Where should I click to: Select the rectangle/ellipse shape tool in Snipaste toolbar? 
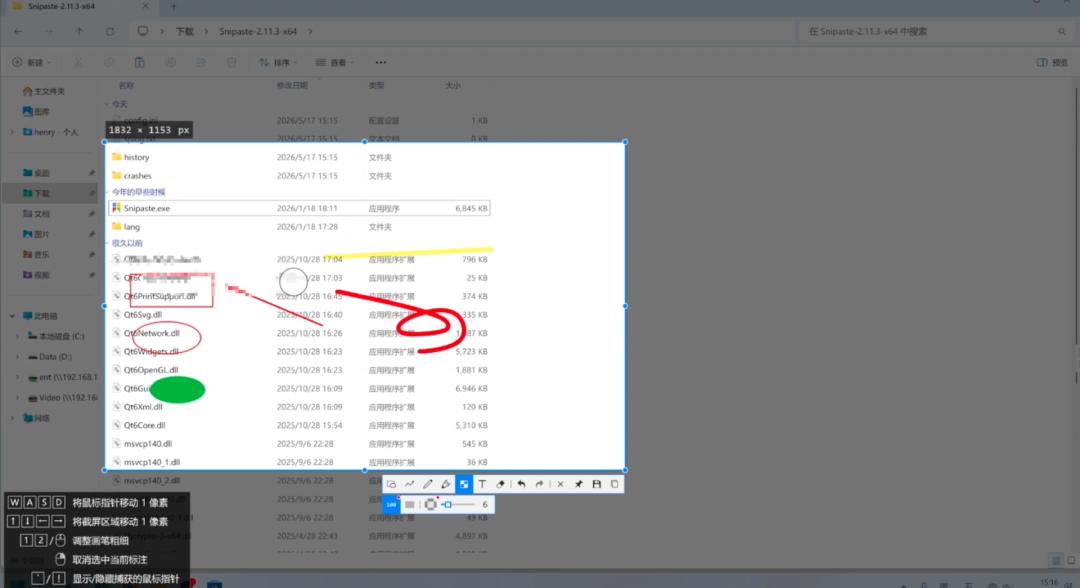tap(391, 484)
